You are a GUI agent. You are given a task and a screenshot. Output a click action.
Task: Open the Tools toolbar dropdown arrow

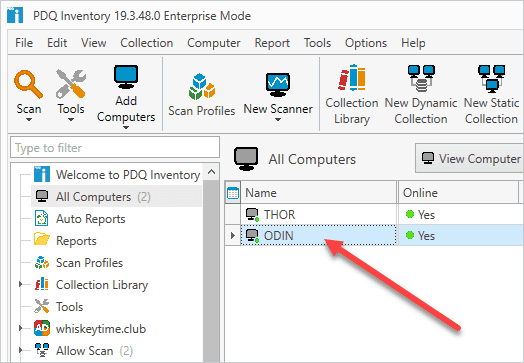tap(71, 120)
